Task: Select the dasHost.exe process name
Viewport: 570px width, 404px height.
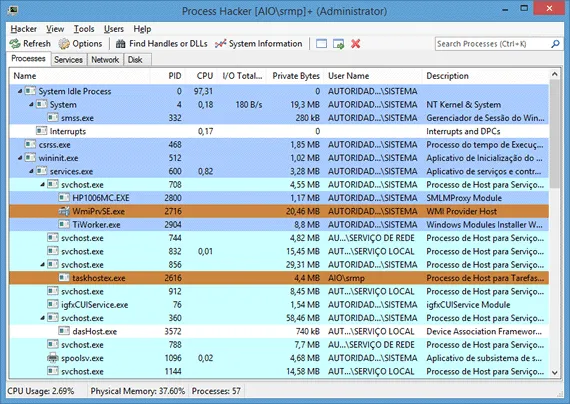Action: (95, 332)
